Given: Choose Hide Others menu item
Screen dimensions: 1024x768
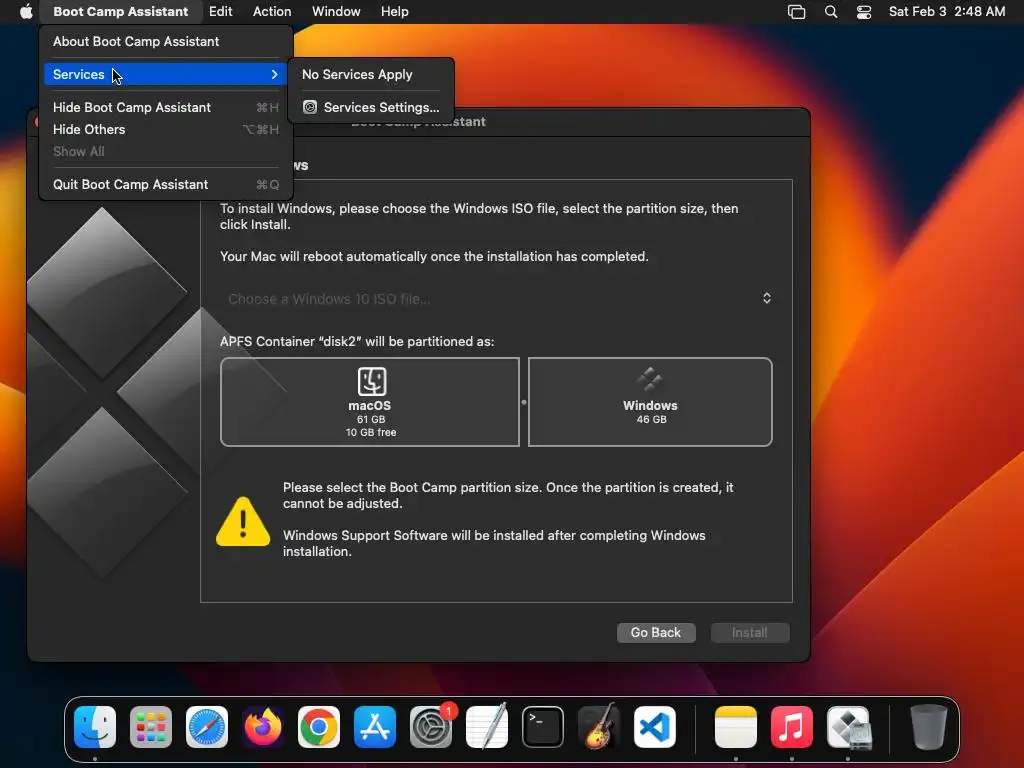Looking at the screenshot, I should point(166,129).
